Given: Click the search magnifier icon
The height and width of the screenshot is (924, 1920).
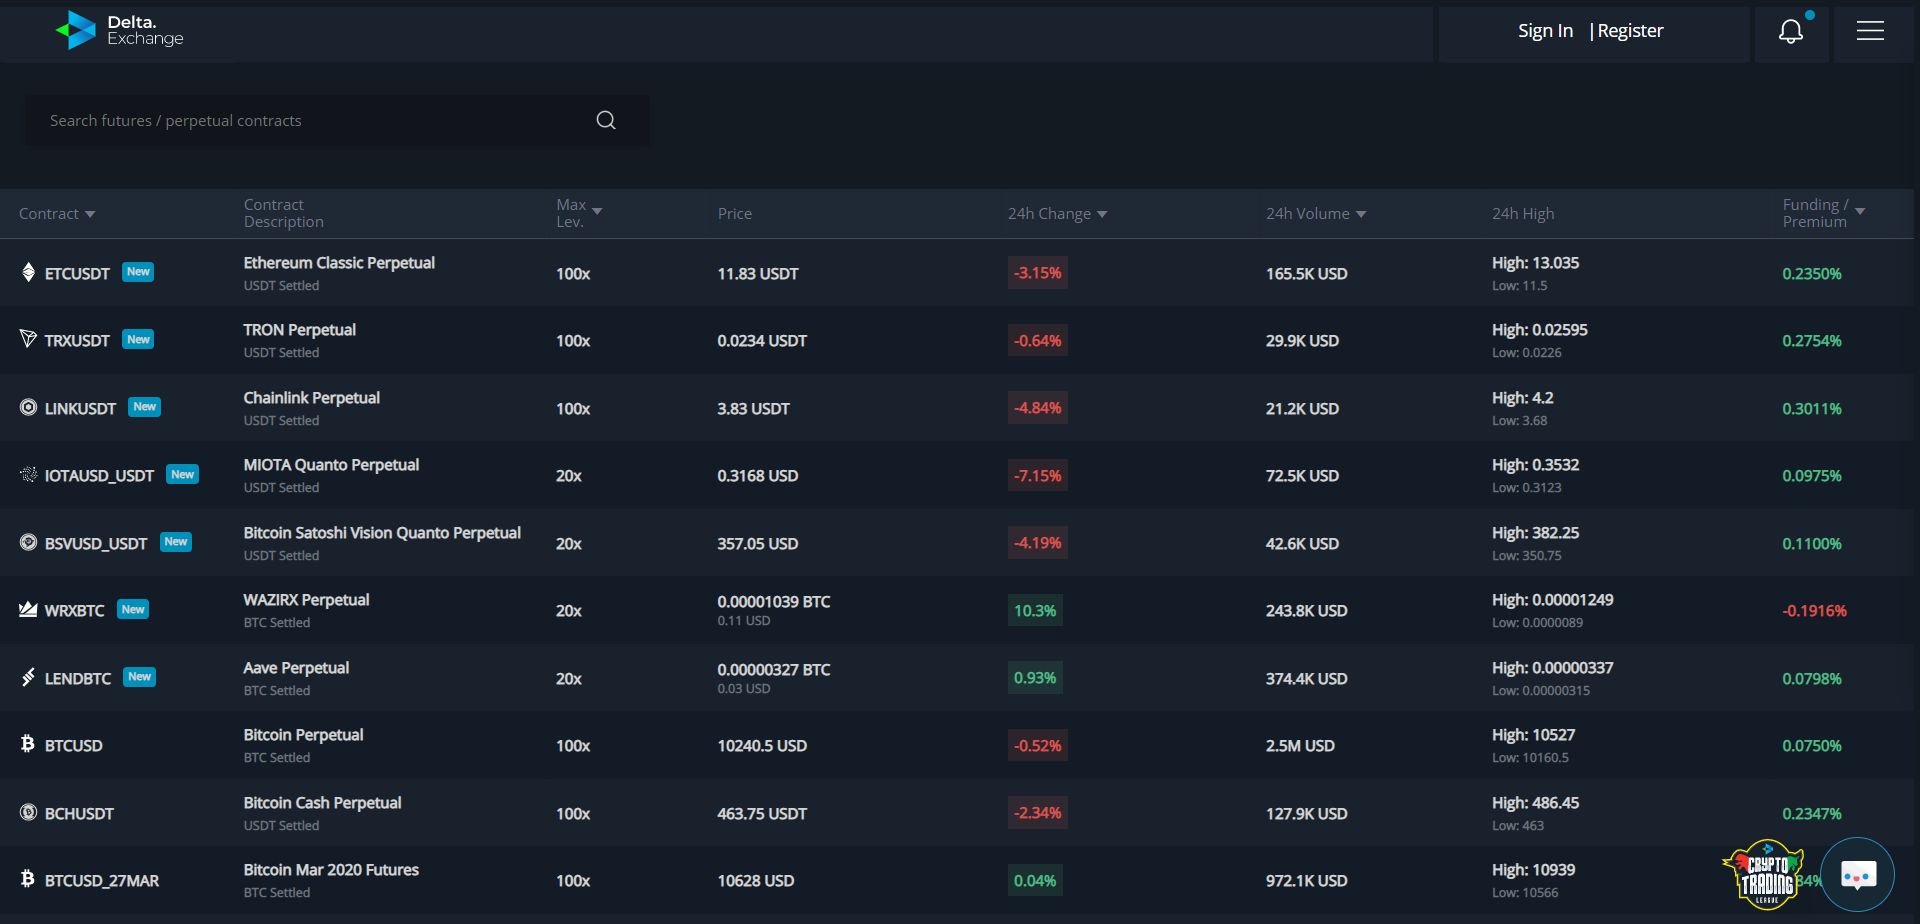Looking at the screenshot, I should point(606,120).
